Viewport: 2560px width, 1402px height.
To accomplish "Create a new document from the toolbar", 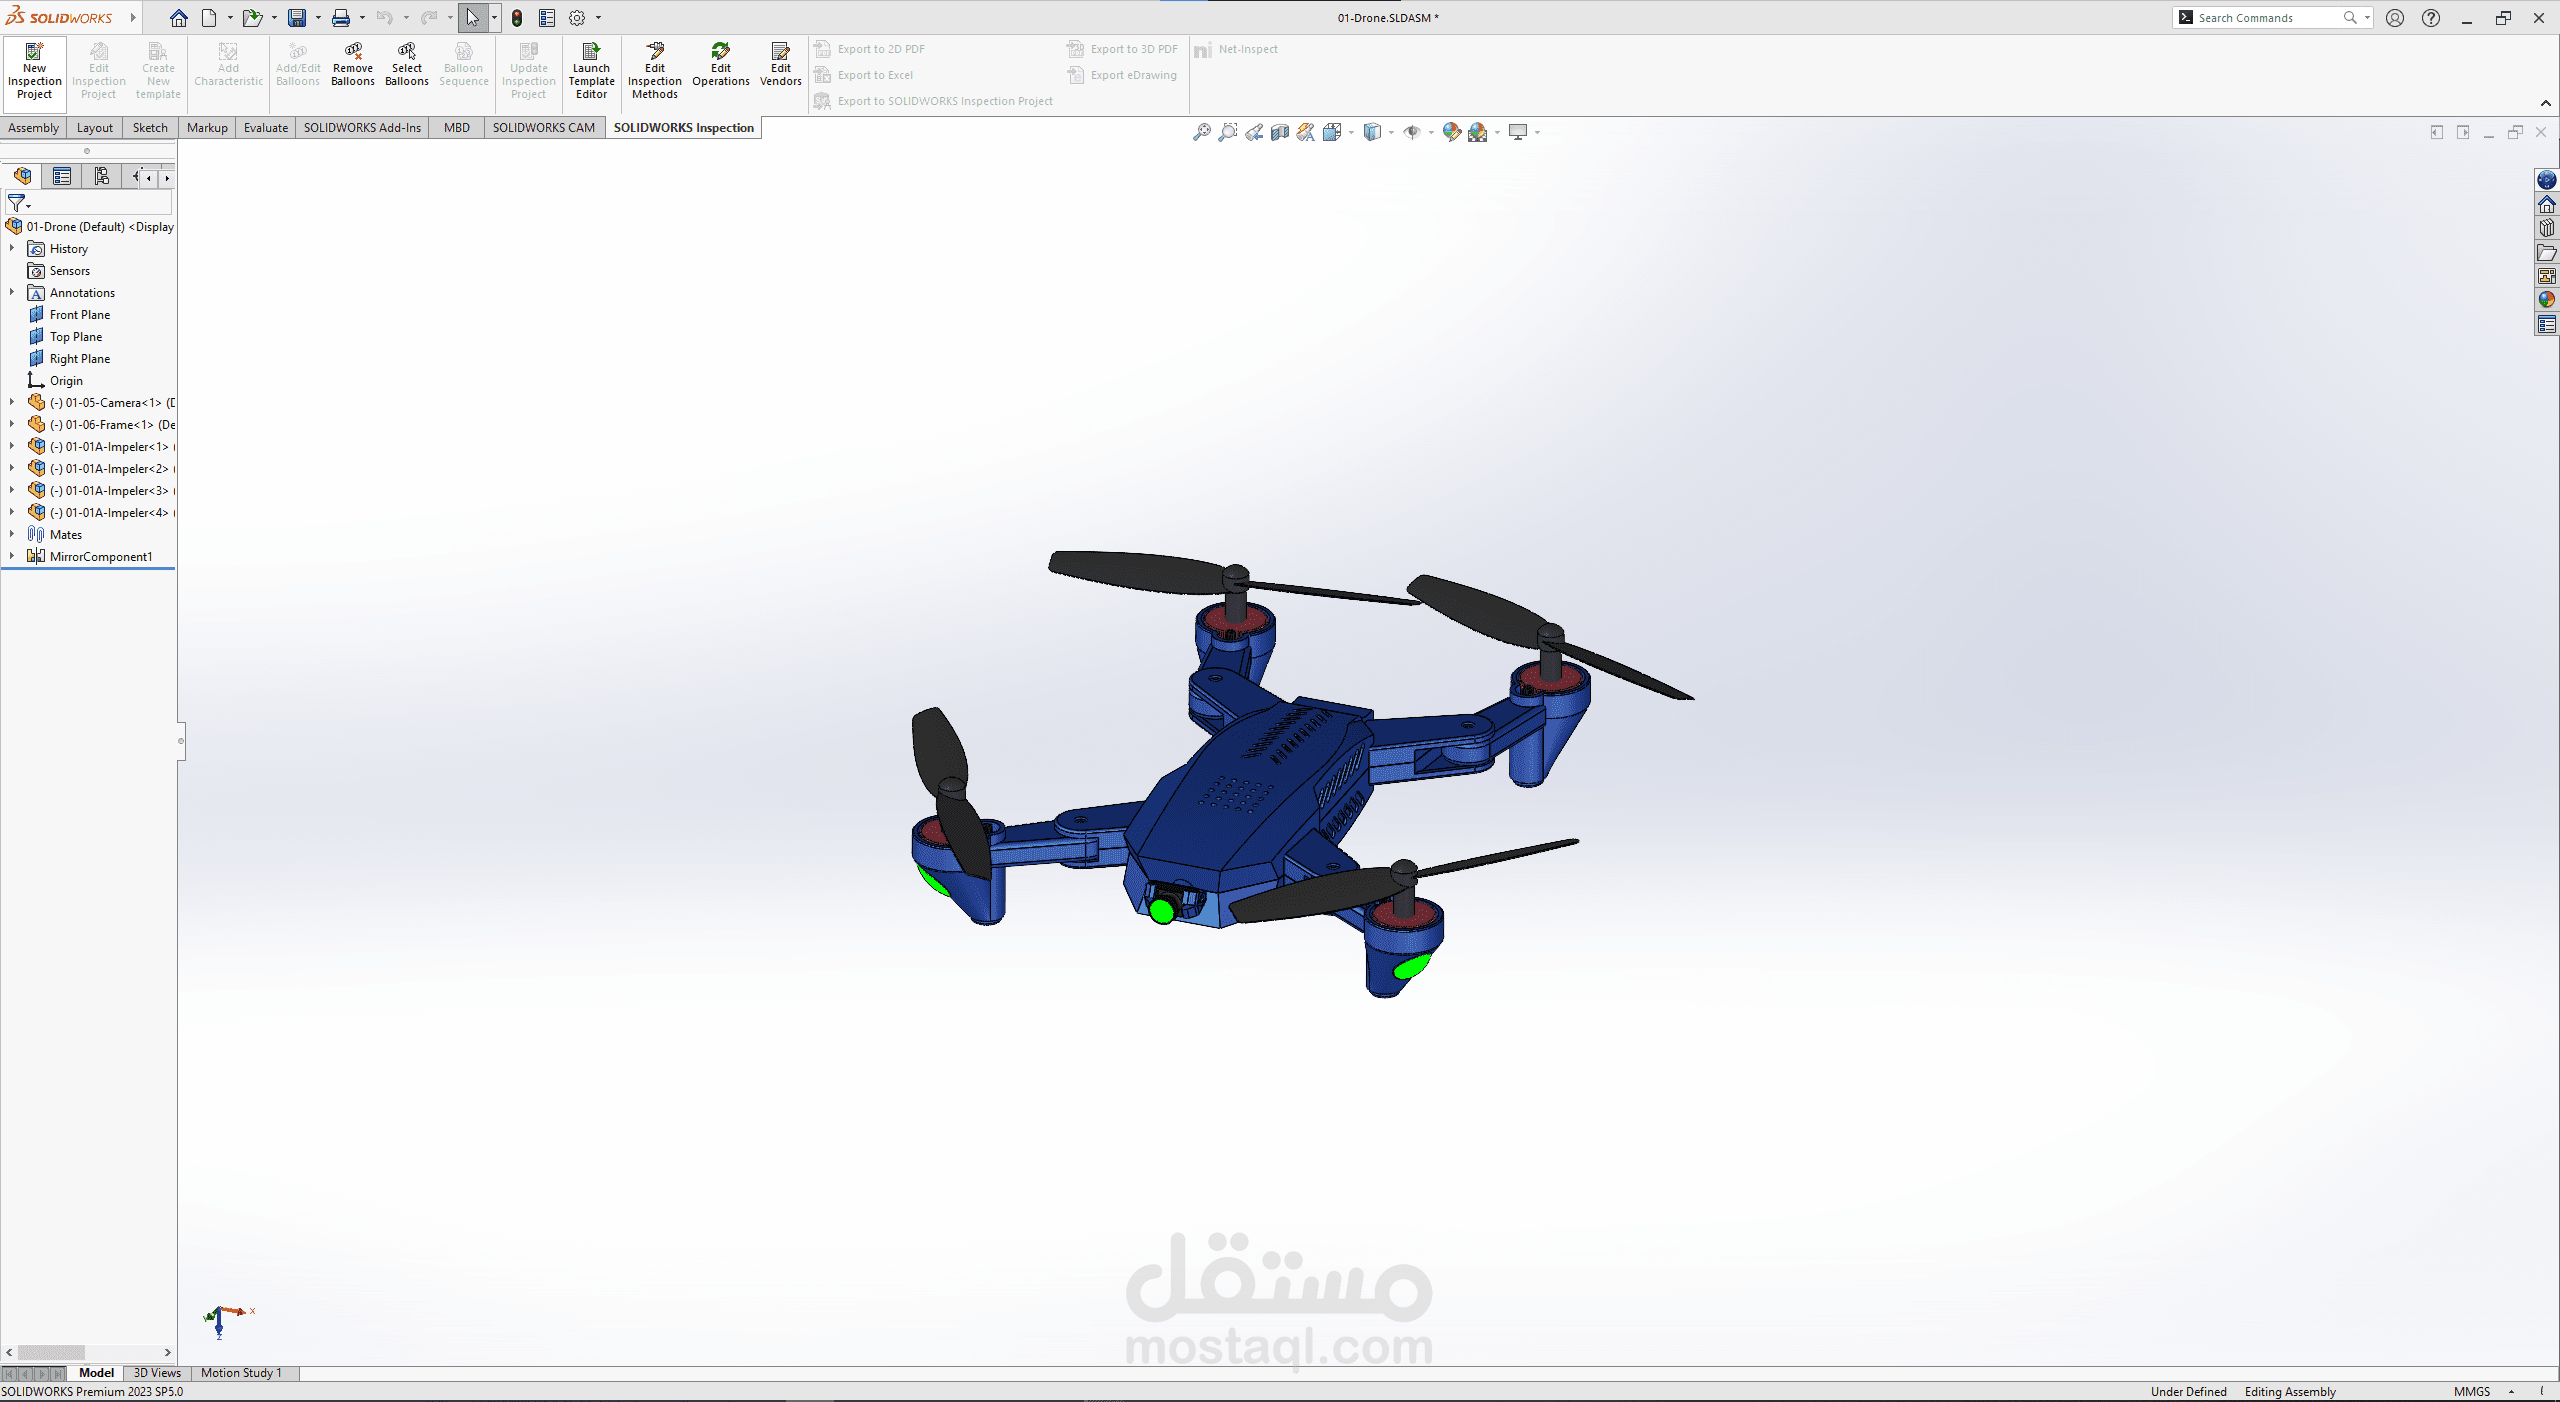I will [209, 18].
